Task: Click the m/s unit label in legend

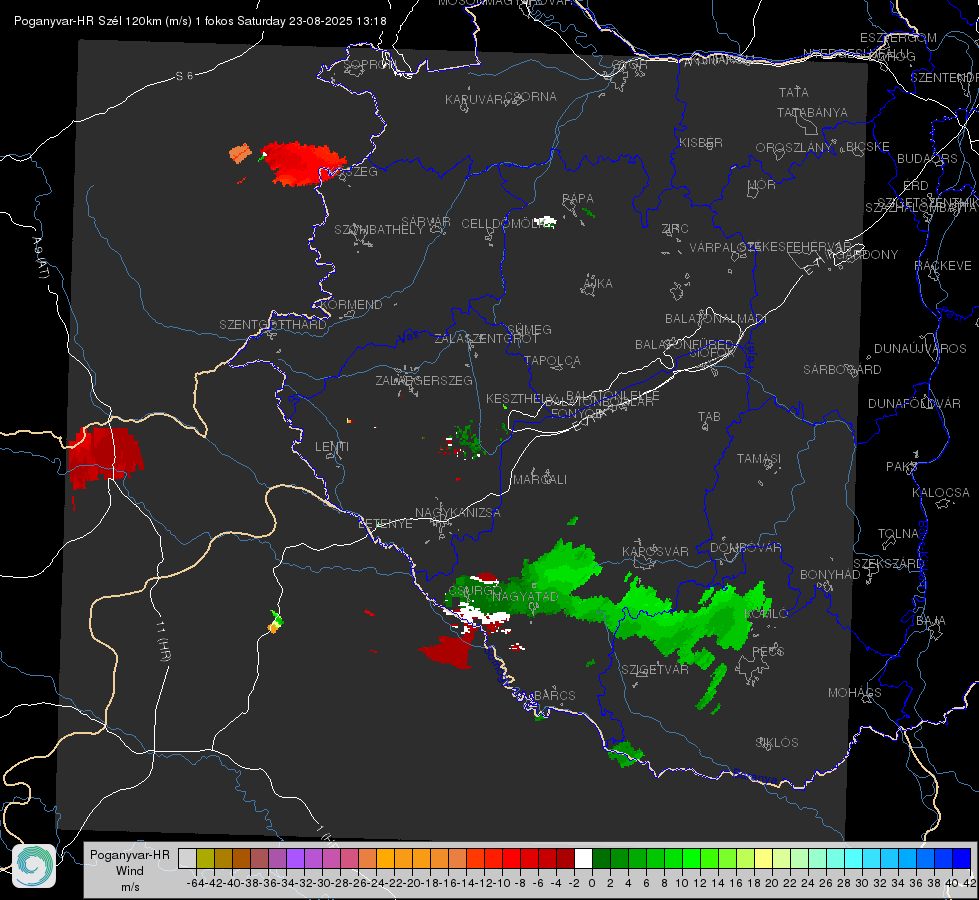Action: [x=130, y=887]
